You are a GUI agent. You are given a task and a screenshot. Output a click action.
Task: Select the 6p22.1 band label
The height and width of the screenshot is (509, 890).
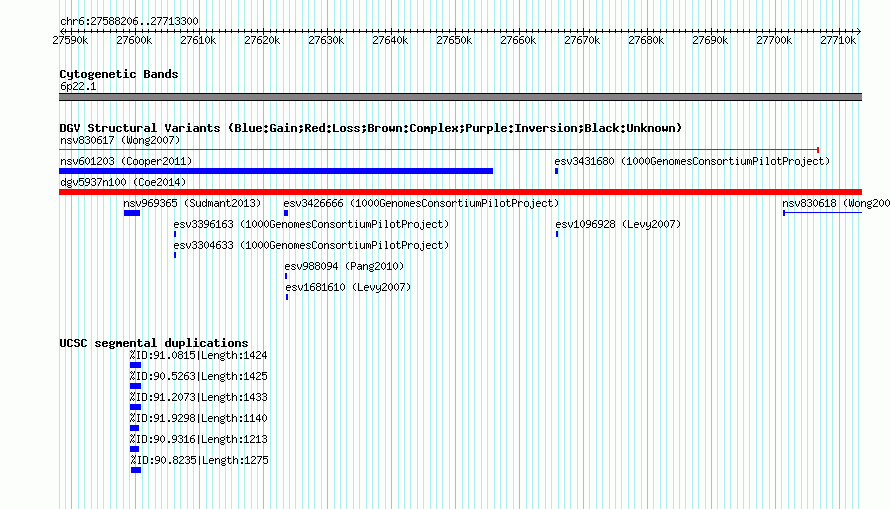tap(78, 86)
